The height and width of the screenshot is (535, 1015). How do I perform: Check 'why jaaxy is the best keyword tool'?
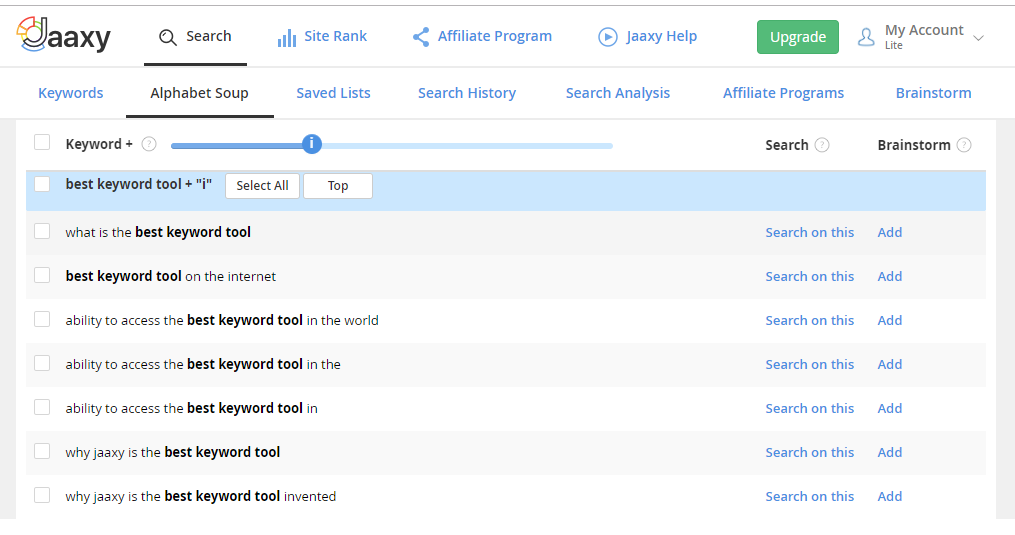click(42, 451)
